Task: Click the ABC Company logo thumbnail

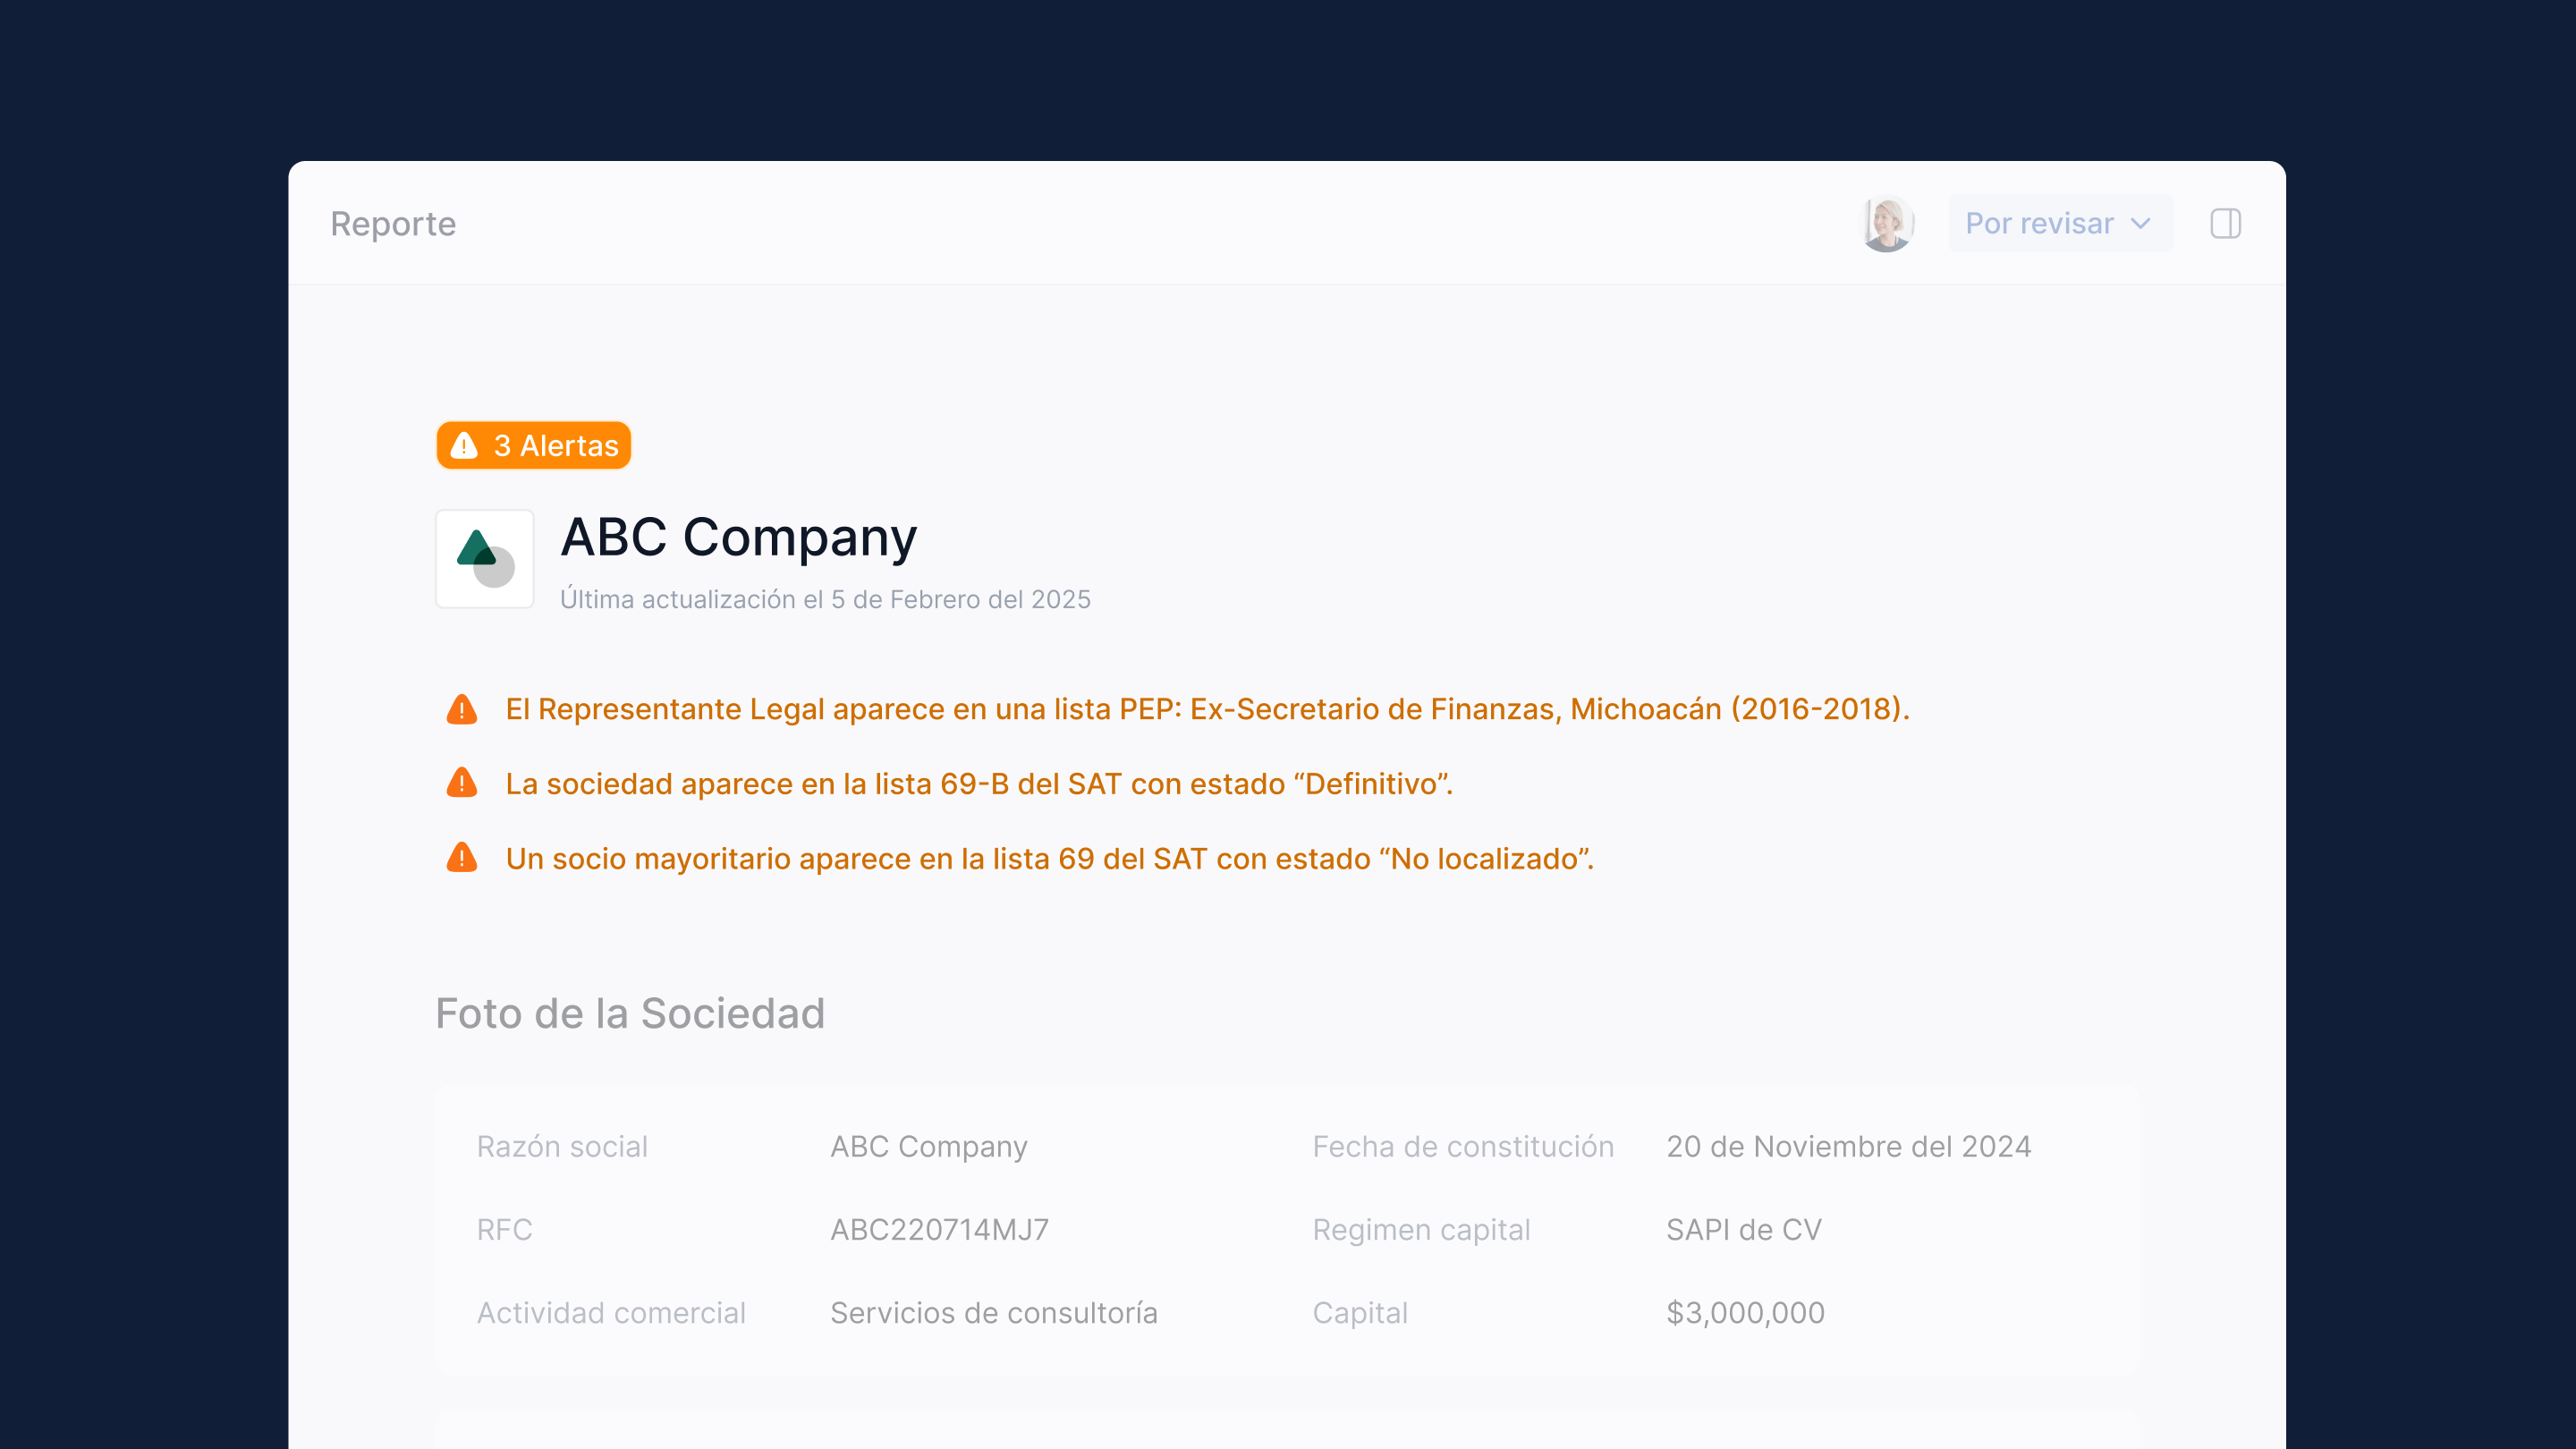Action: (485, 559)
